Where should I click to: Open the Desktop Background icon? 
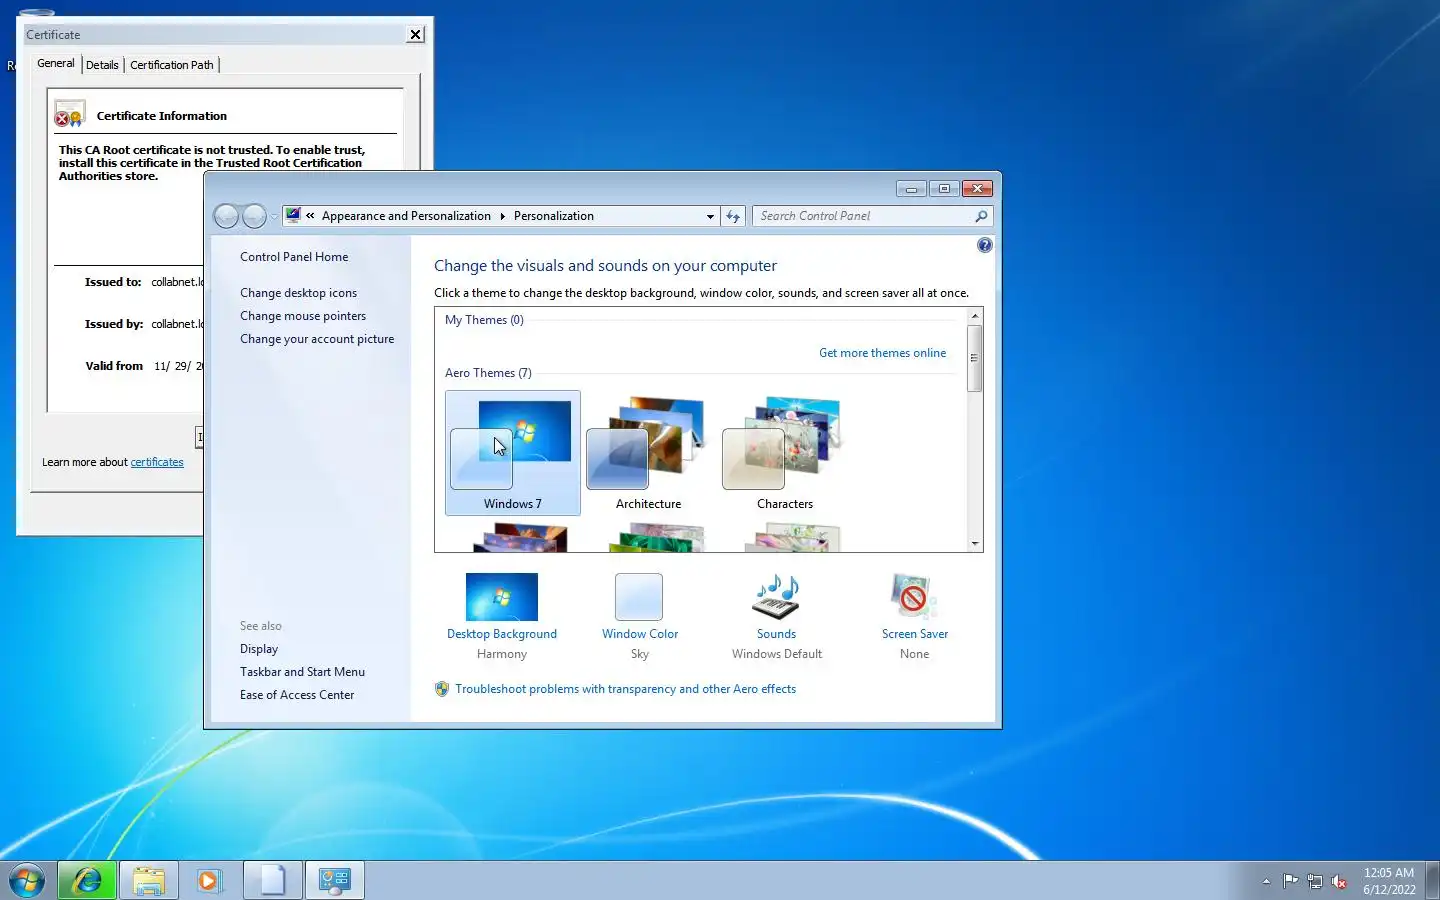point(502,597)
